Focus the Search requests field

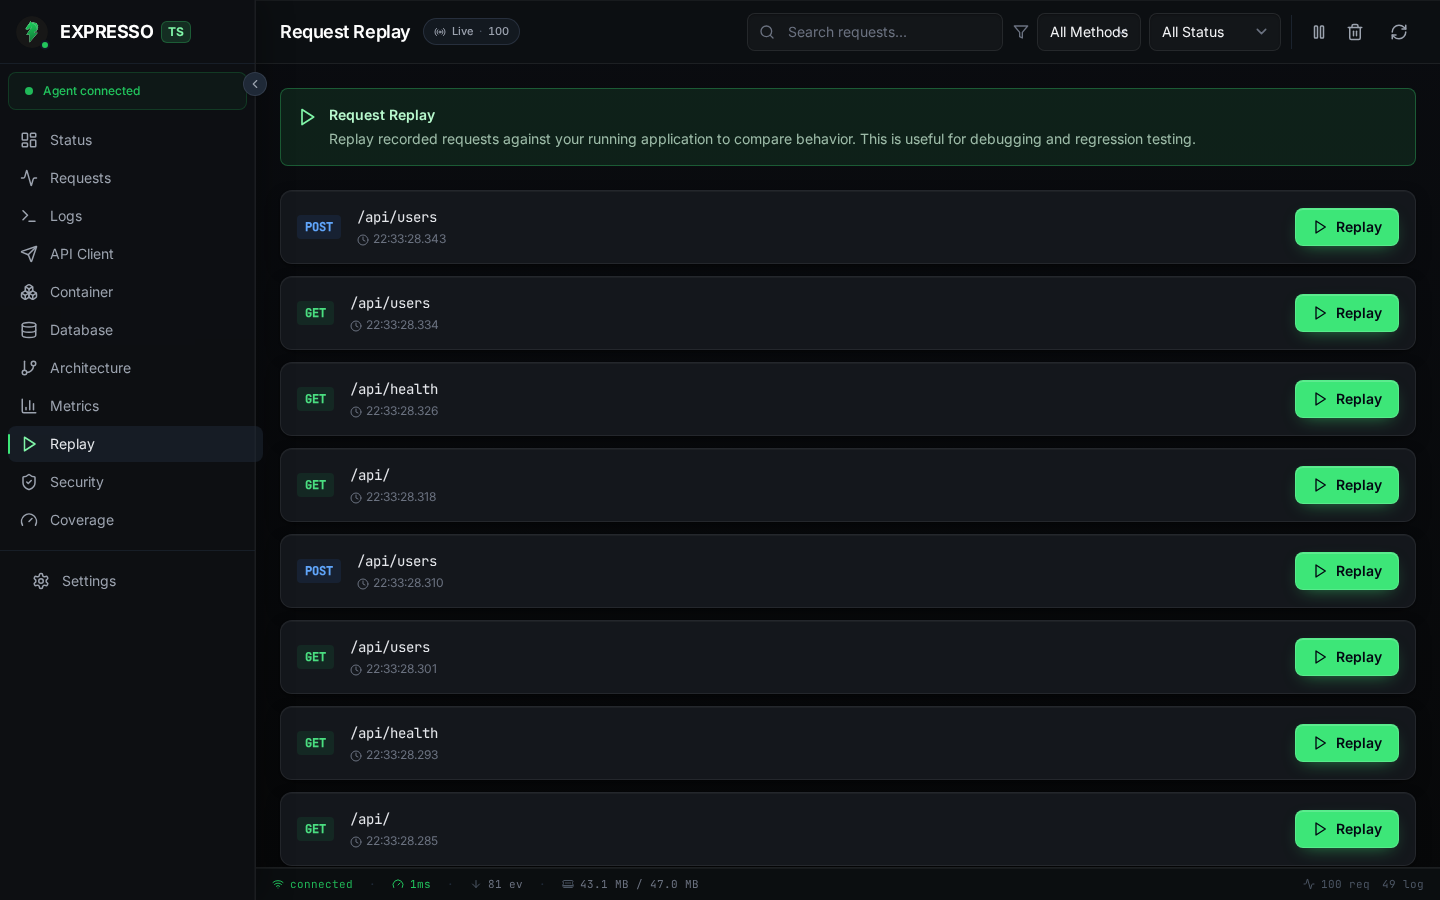click(875, 32)
